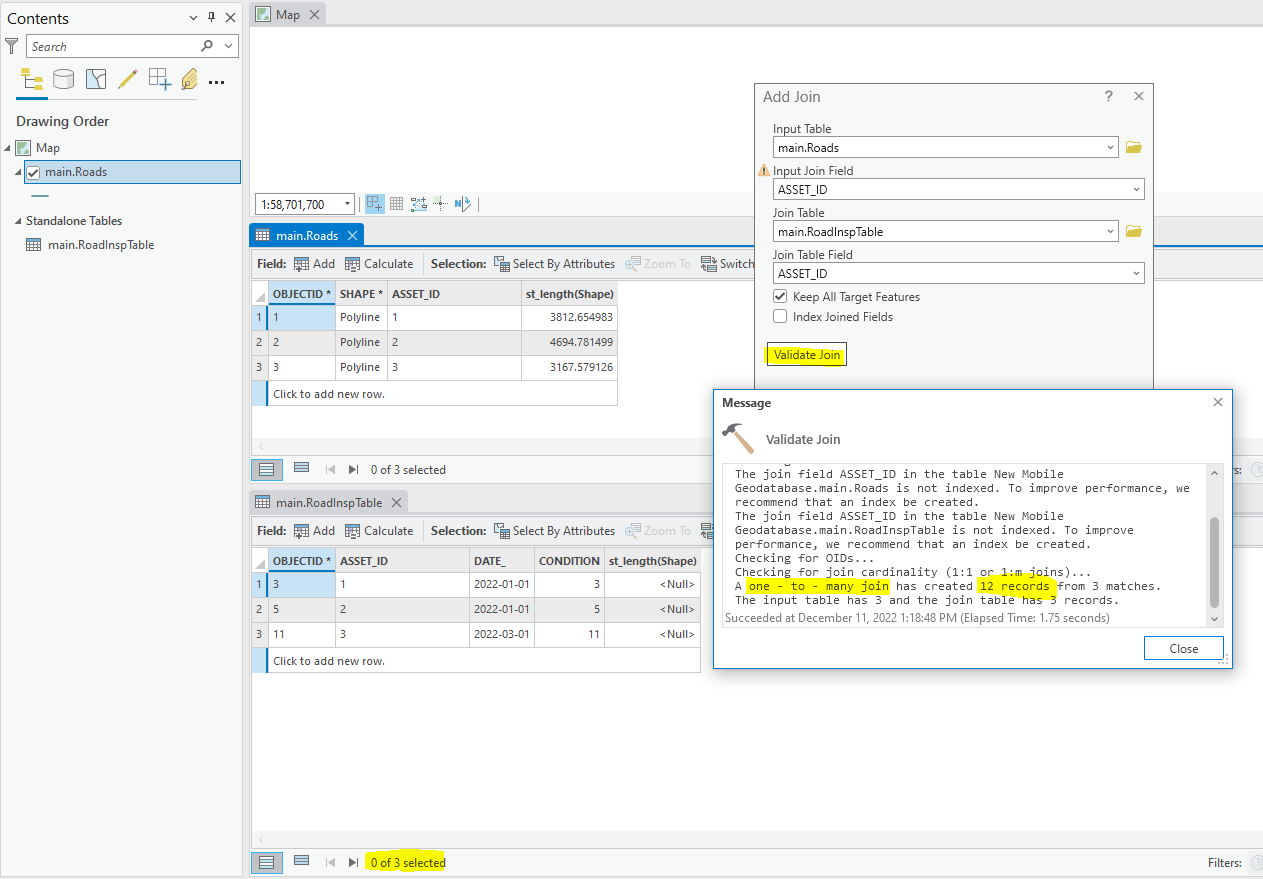
Task: Click message log vertical scrollbar
Action: pyautogui.click(x=1215, y=561)
